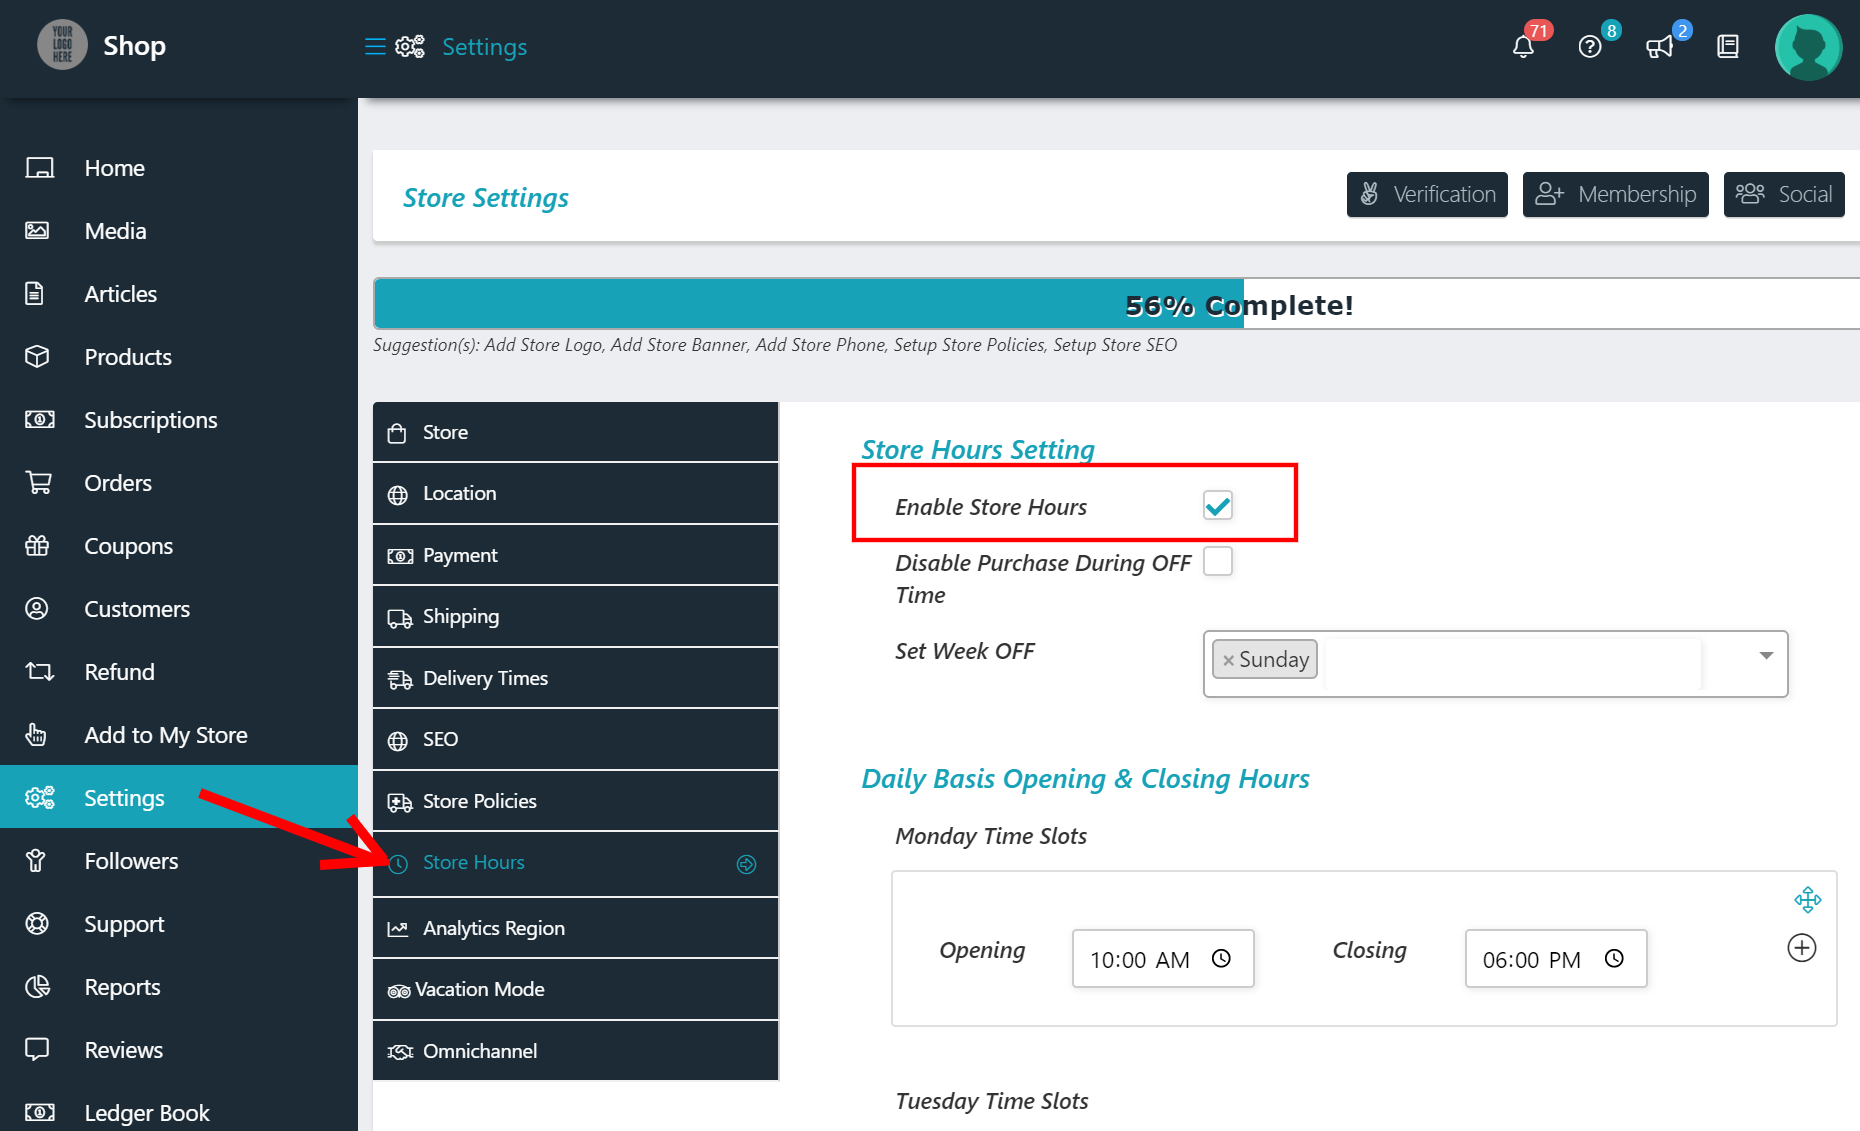Open the knowledge base book icon

tap(1728, 47)
